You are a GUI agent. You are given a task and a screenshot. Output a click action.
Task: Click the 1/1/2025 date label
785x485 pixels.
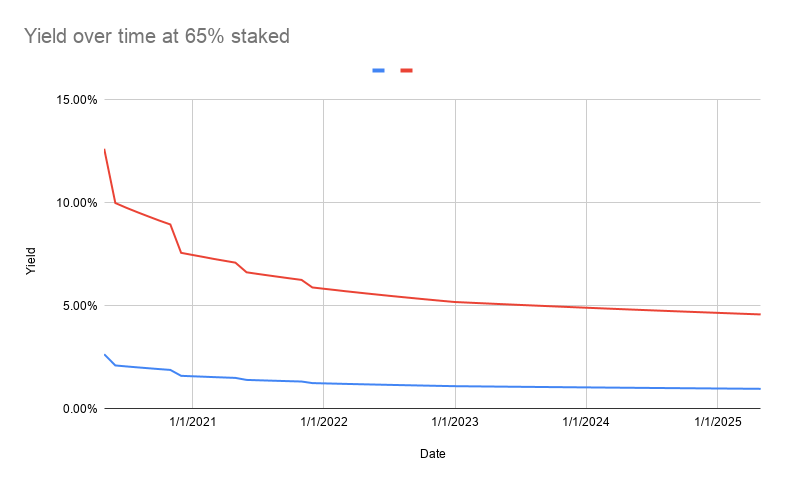pyautogui.click(x=717, y=422)
